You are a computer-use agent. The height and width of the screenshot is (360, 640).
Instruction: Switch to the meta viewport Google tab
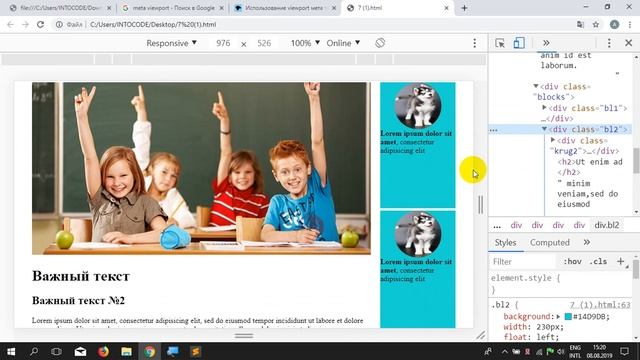point(173,8)
